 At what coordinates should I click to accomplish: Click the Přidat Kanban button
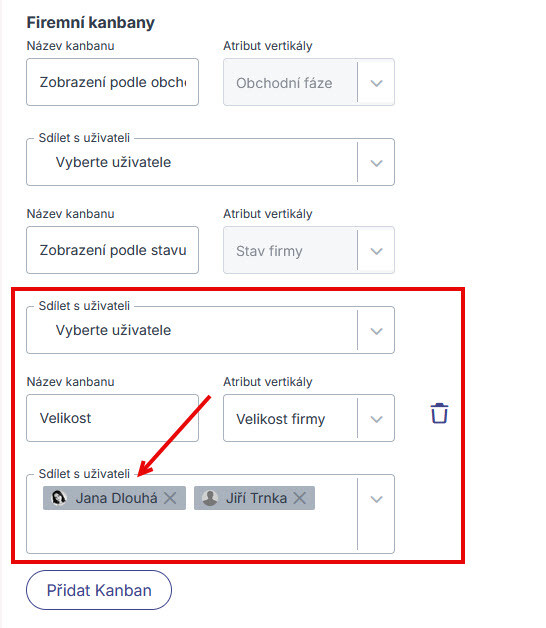(x=99, y=590)
